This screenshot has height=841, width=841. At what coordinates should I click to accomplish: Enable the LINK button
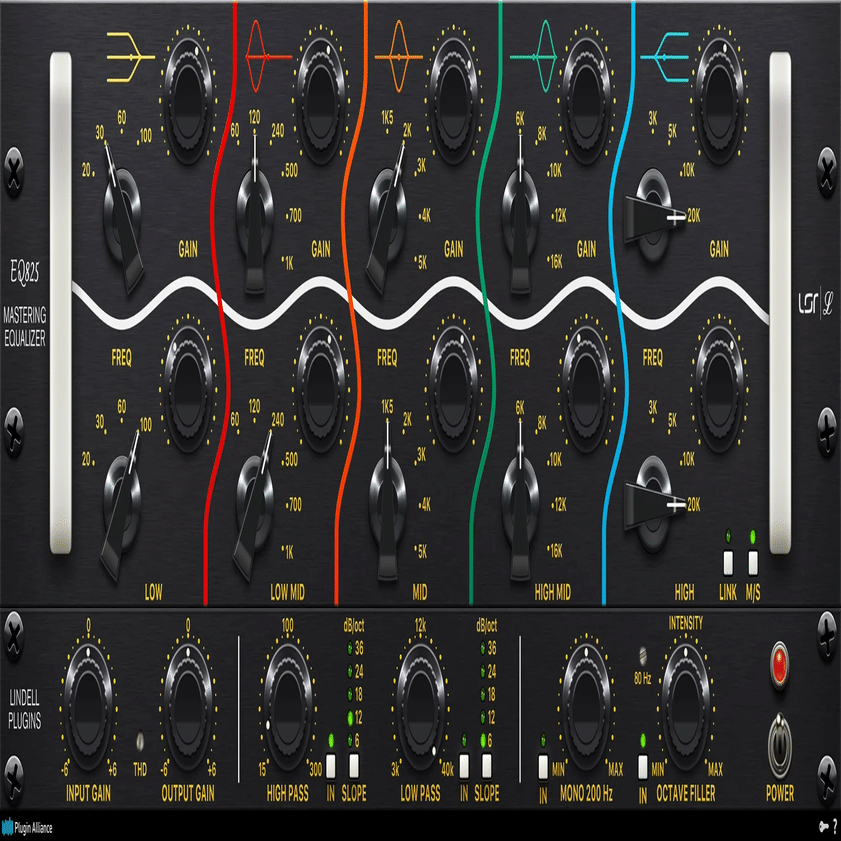728,563
